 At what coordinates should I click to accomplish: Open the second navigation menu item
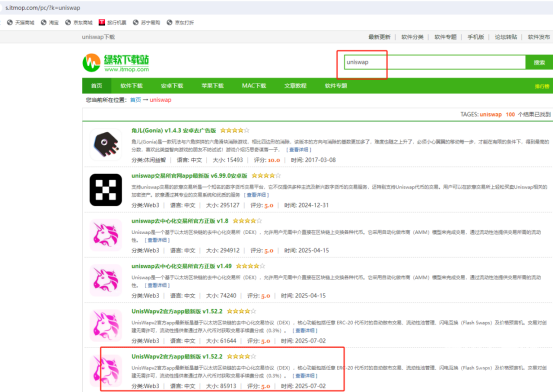131,86
